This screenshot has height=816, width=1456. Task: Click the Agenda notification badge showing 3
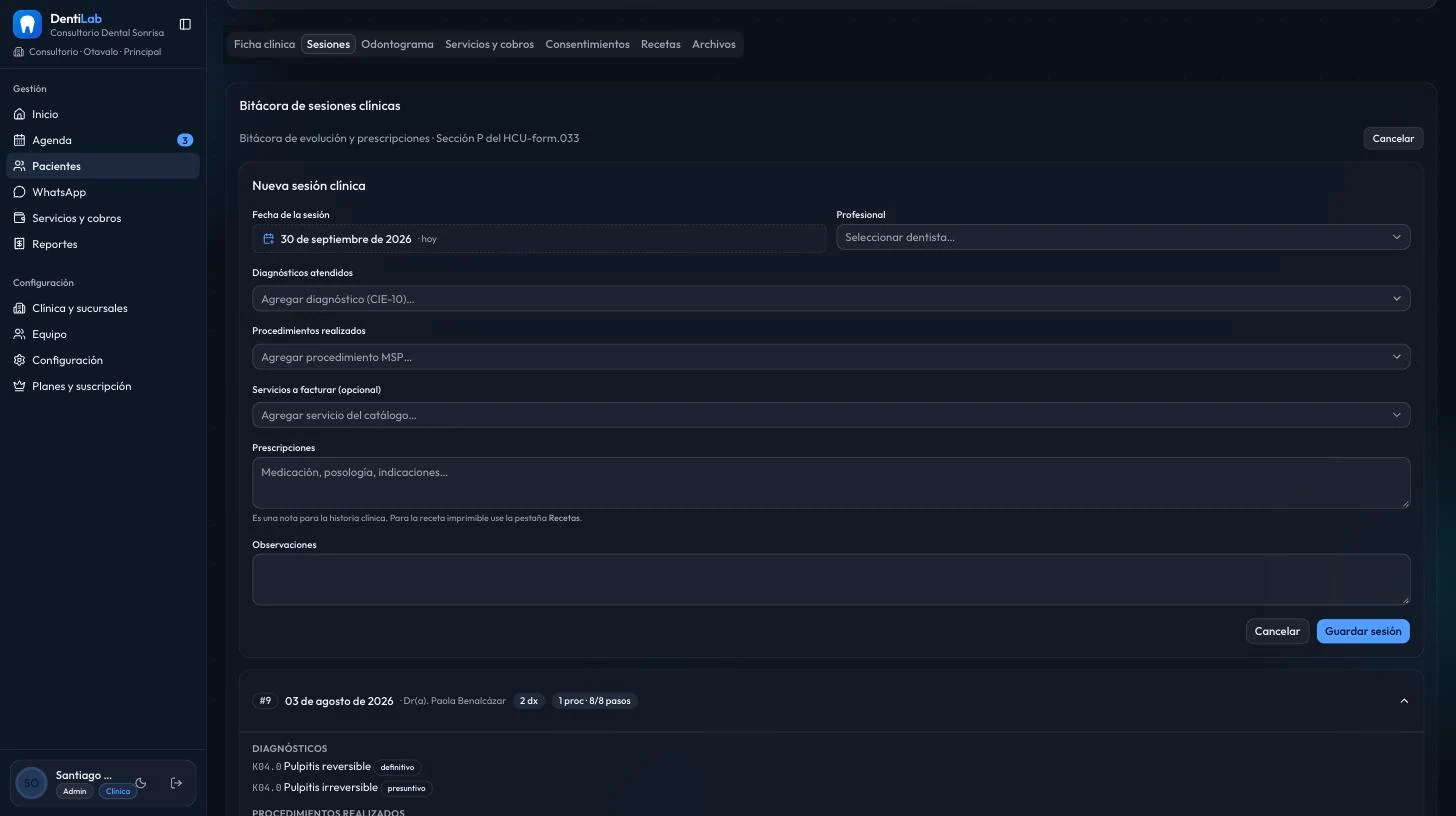click(185, 140)
